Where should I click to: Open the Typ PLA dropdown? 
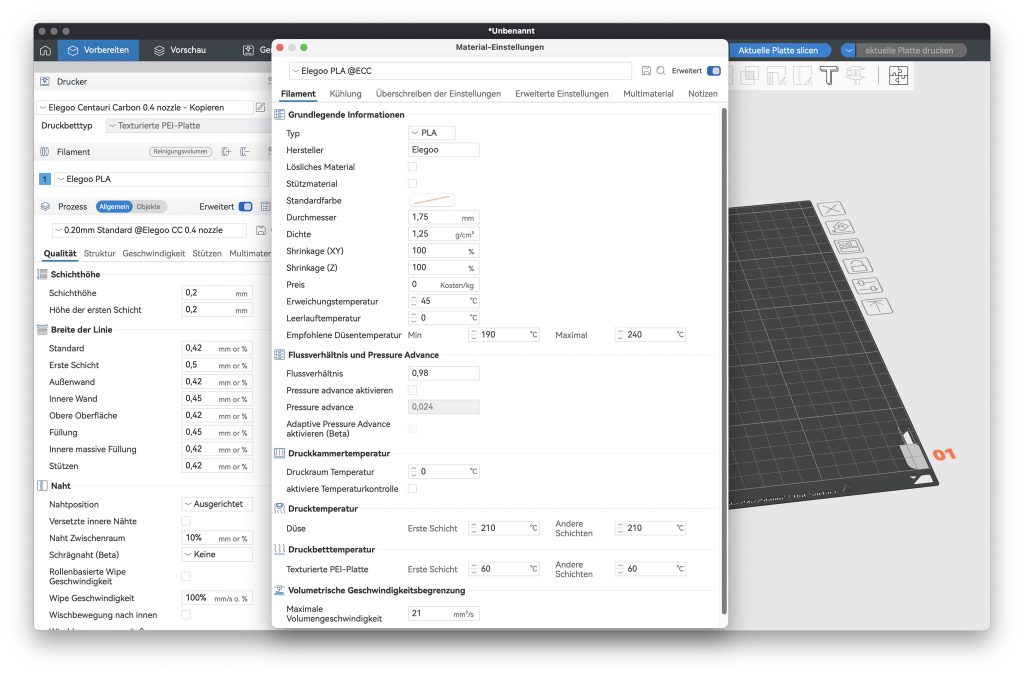pyautogui.click(x=432, y=133)
